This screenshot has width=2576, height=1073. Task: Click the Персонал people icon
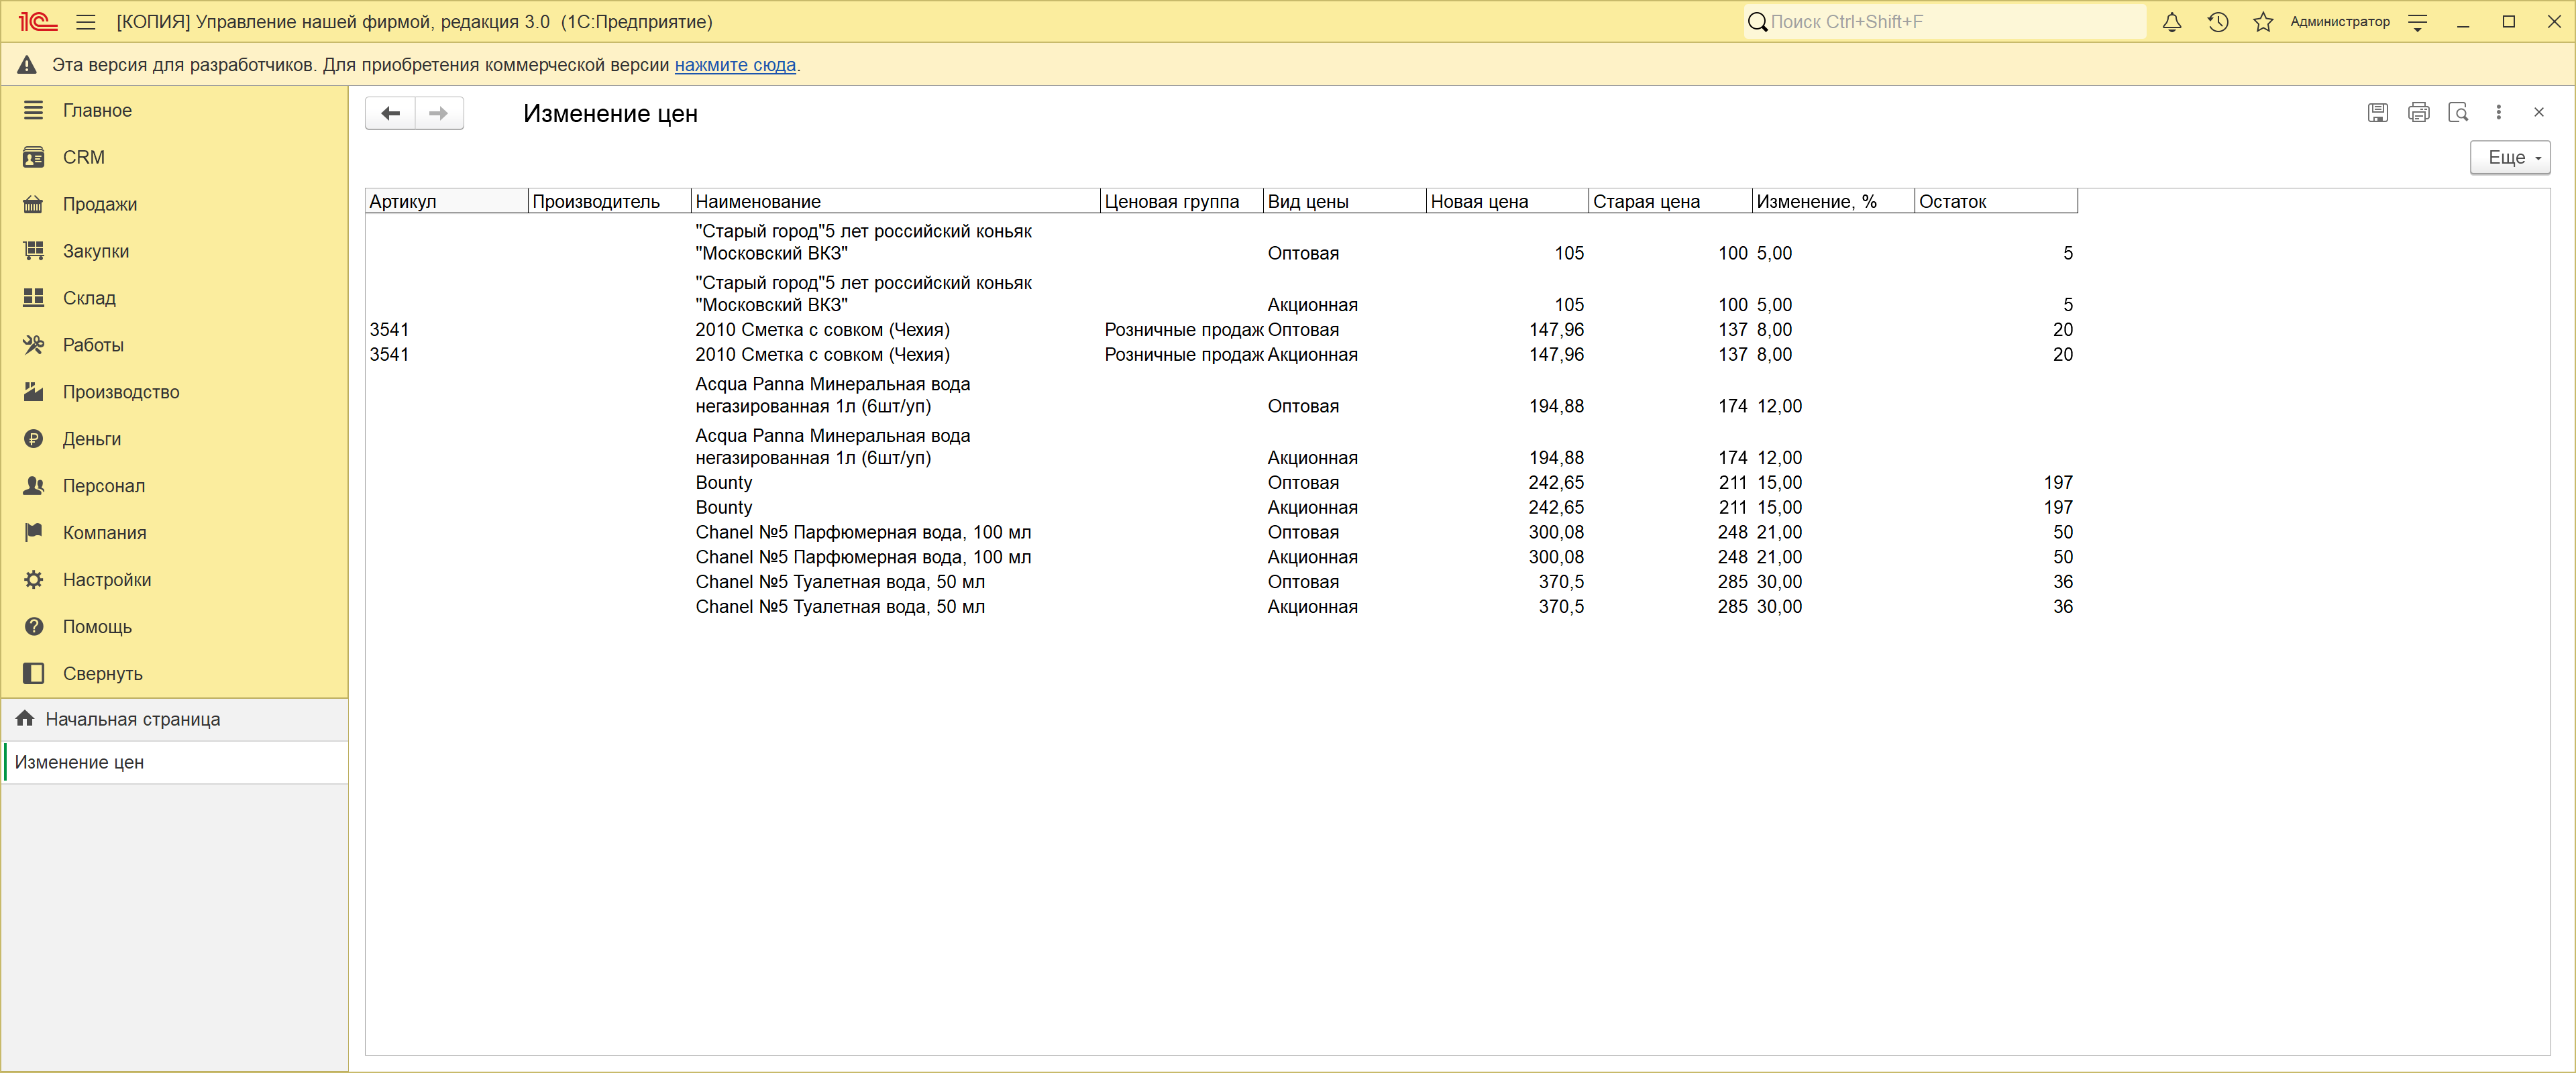click(33, 486)
